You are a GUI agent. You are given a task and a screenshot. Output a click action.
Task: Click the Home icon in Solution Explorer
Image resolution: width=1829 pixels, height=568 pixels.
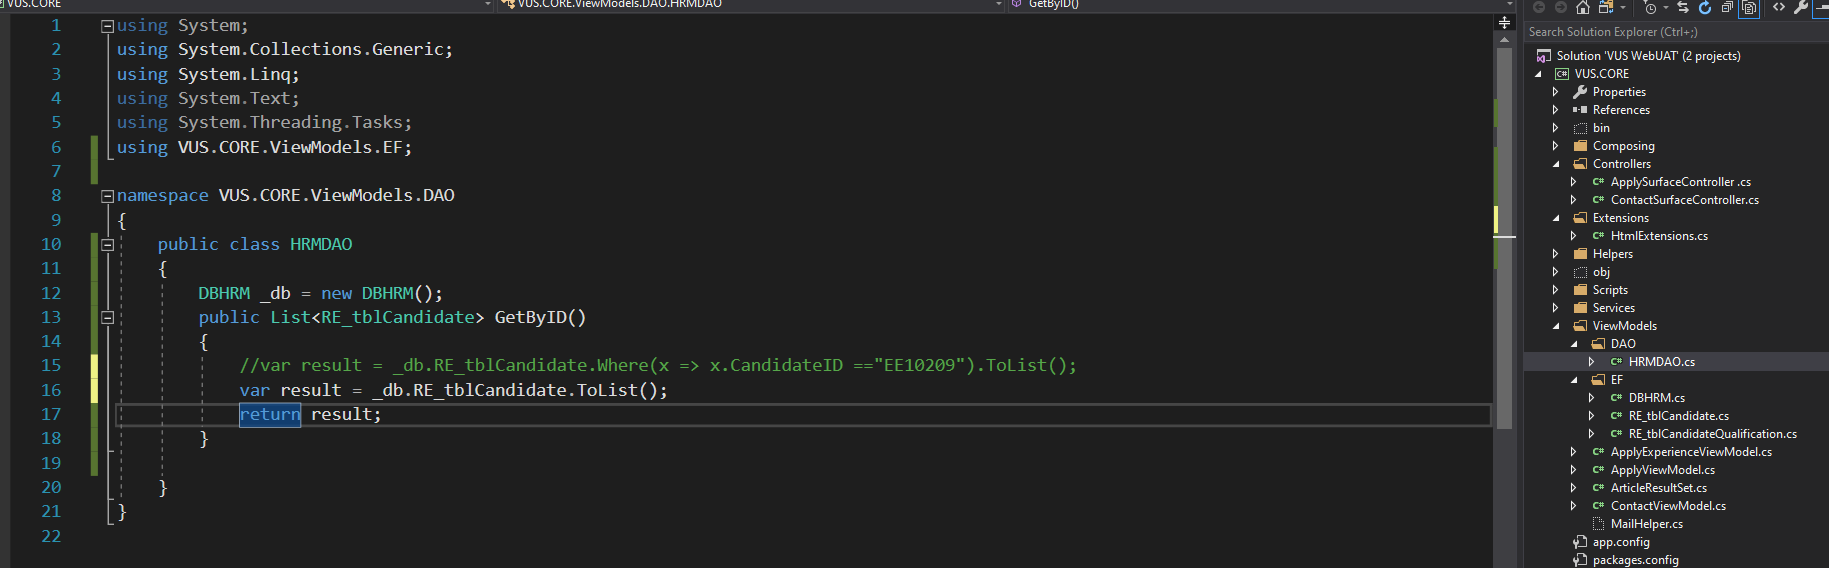[x=1582, y=8]
